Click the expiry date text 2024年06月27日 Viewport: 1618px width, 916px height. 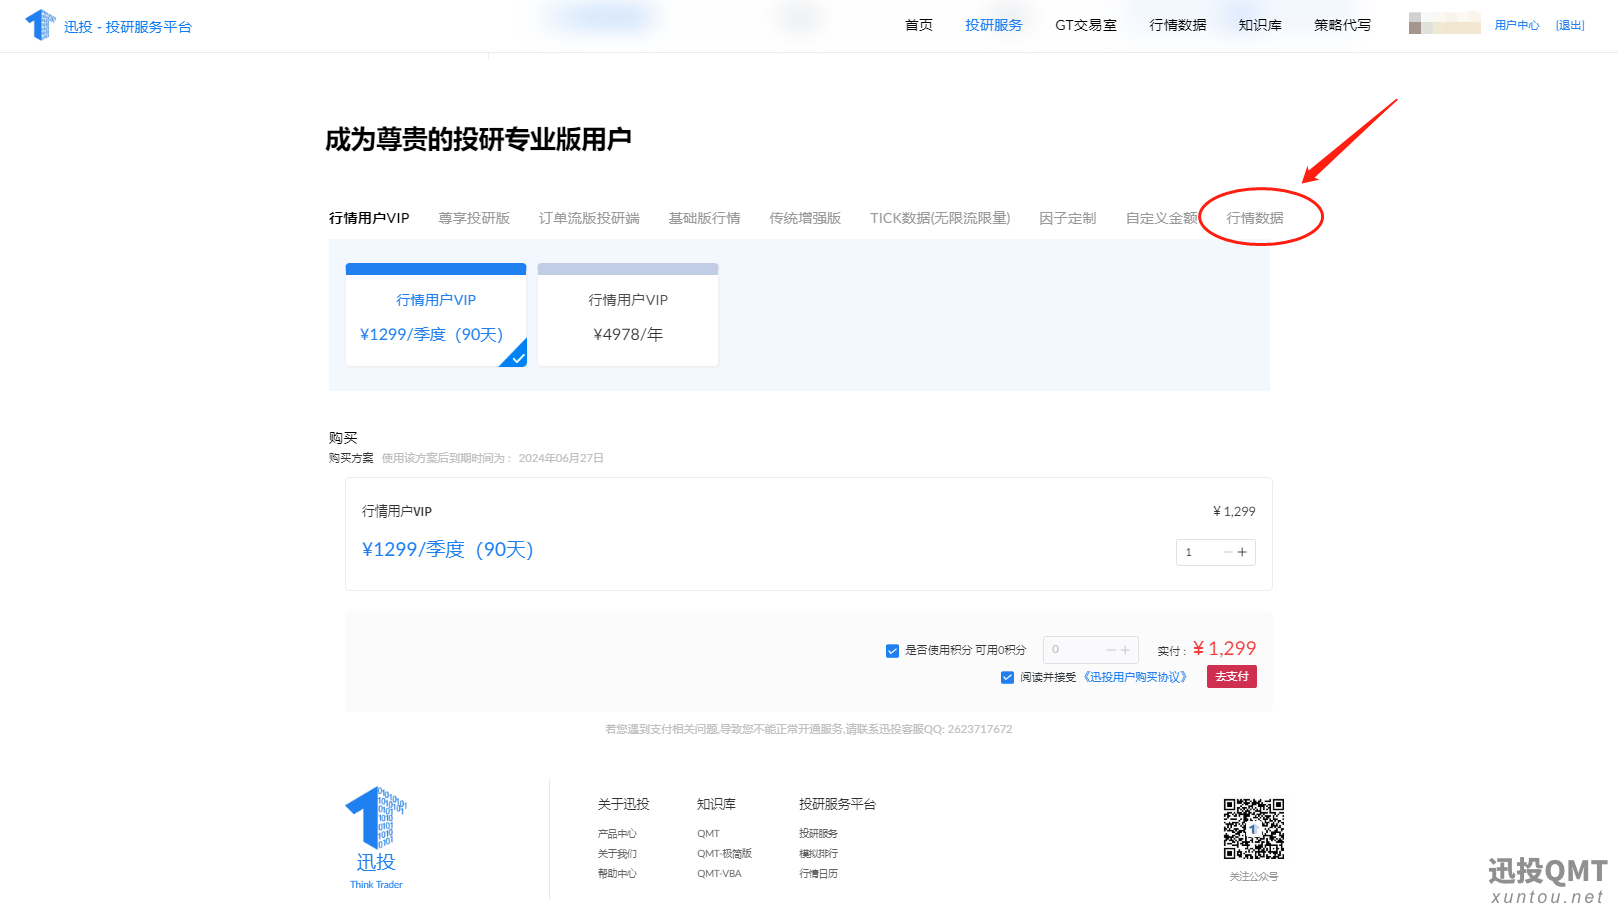point(561,458)
